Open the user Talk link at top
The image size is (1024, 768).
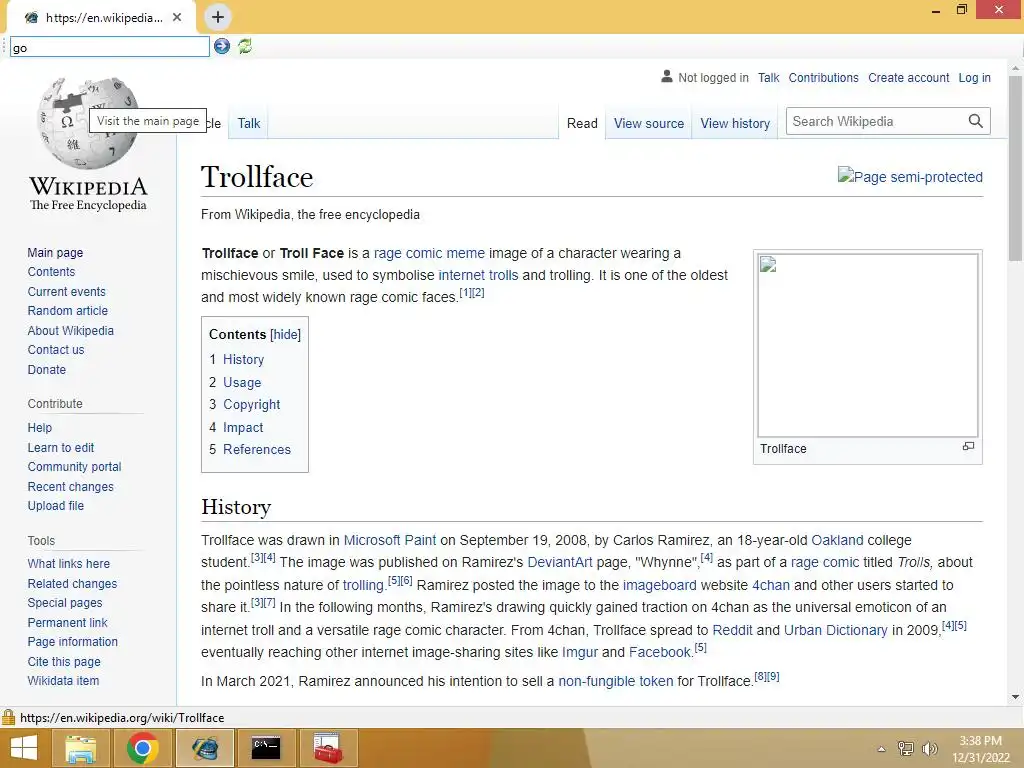coord(769,78)
